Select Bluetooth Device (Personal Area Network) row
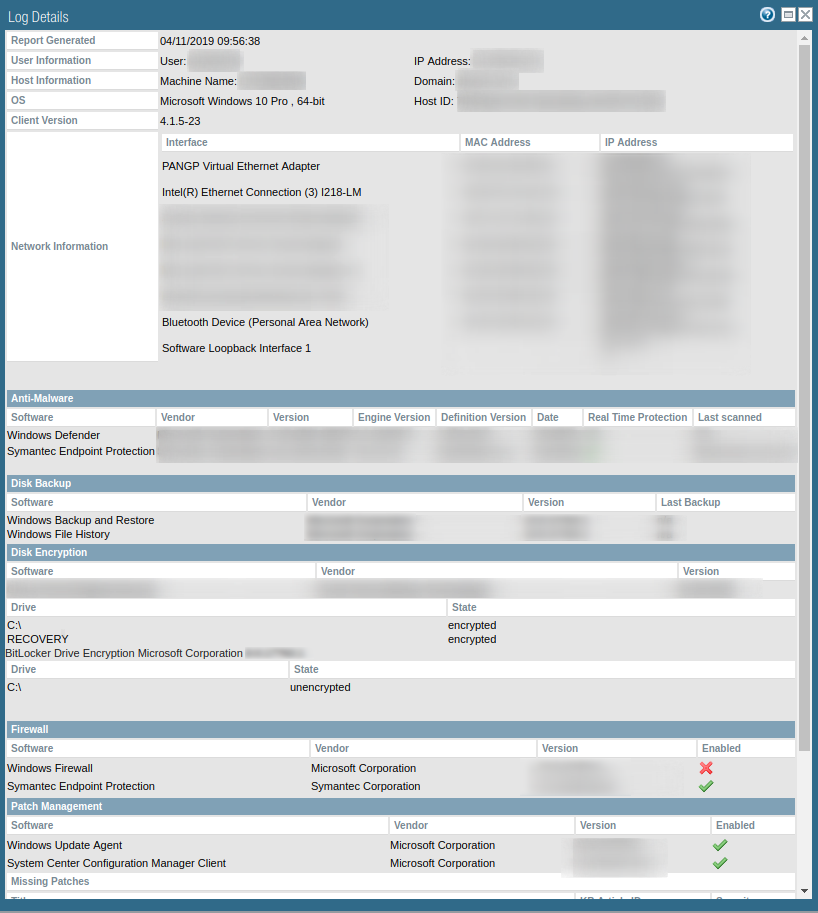Screen dimensions: 818x913 [x=265, y=322]
